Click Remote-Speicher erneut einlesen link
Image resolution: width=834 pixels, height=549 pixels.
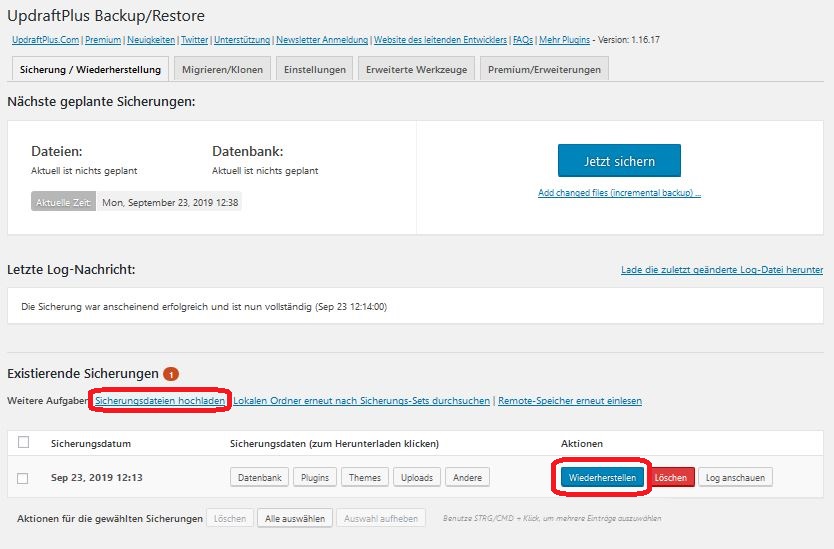[570, 401]
